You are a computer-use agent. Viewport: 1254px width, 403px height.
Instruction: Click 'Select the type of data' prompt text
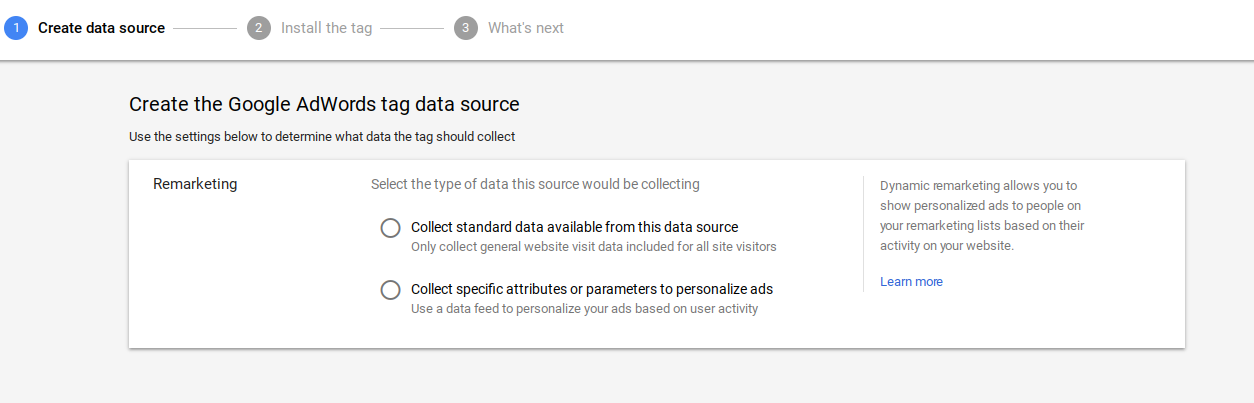[535, 184]
